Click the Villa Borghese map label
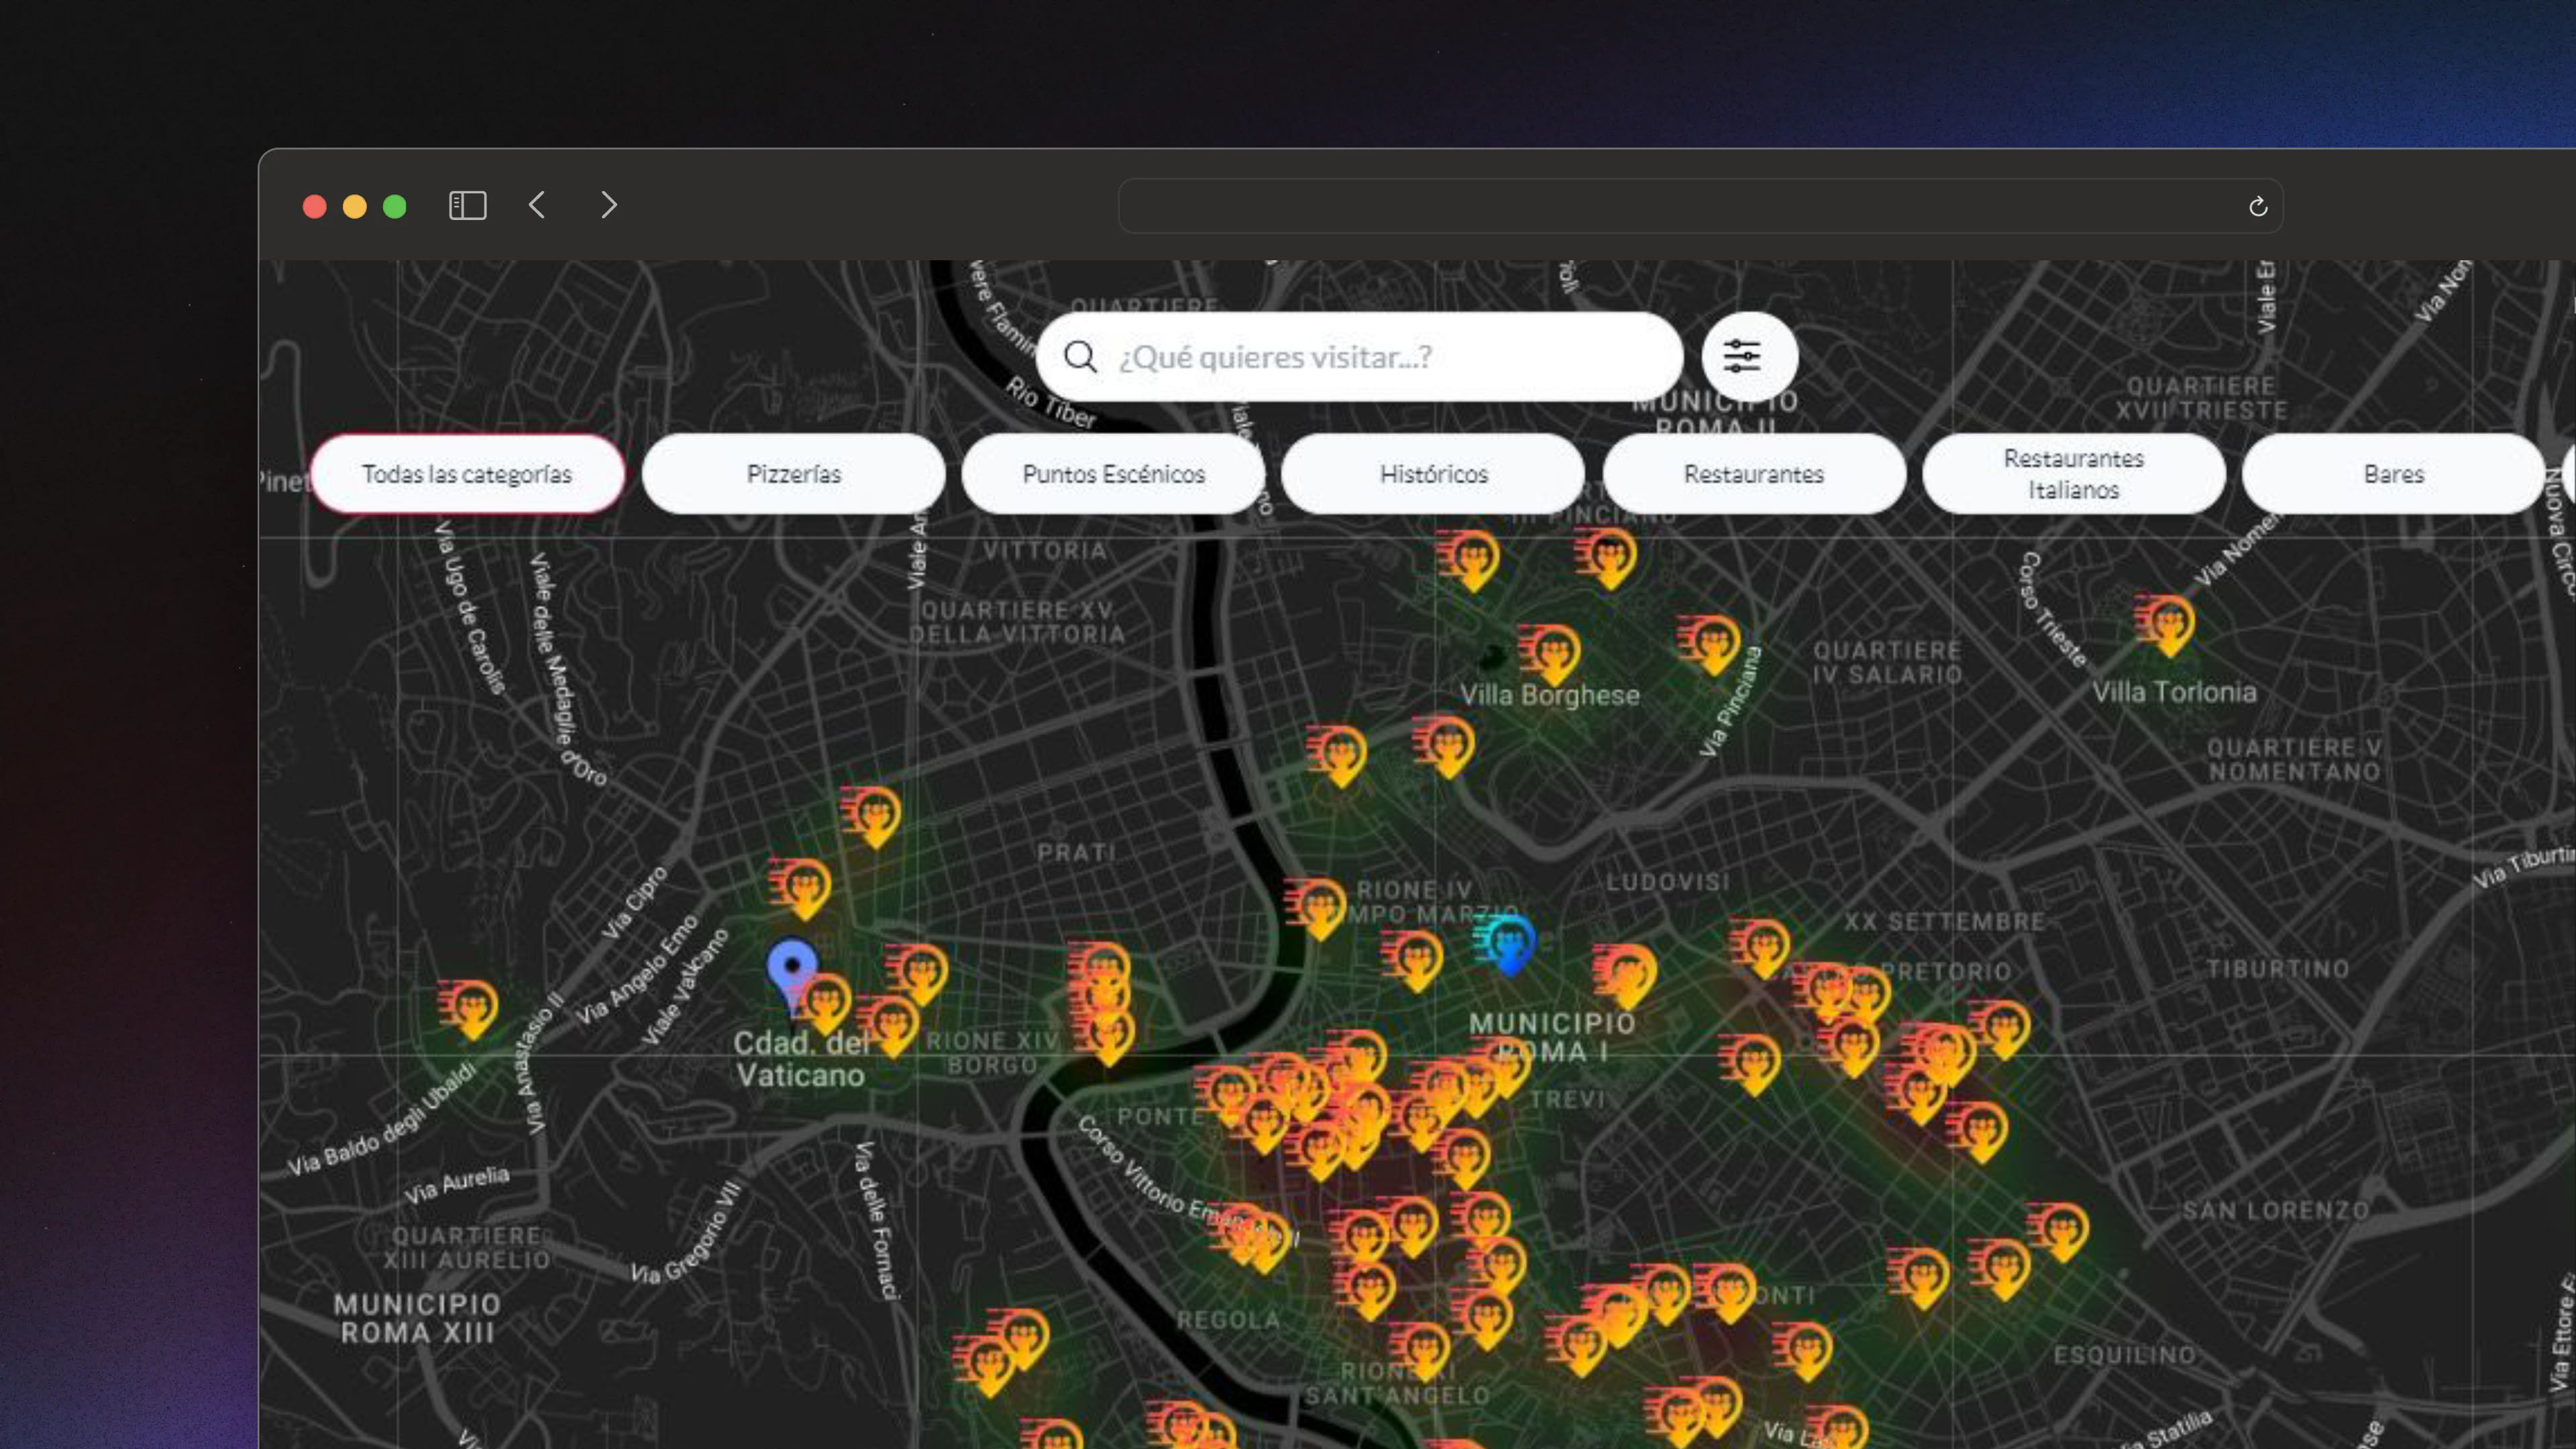The image size is (2576, 1449). [1549, 695]
